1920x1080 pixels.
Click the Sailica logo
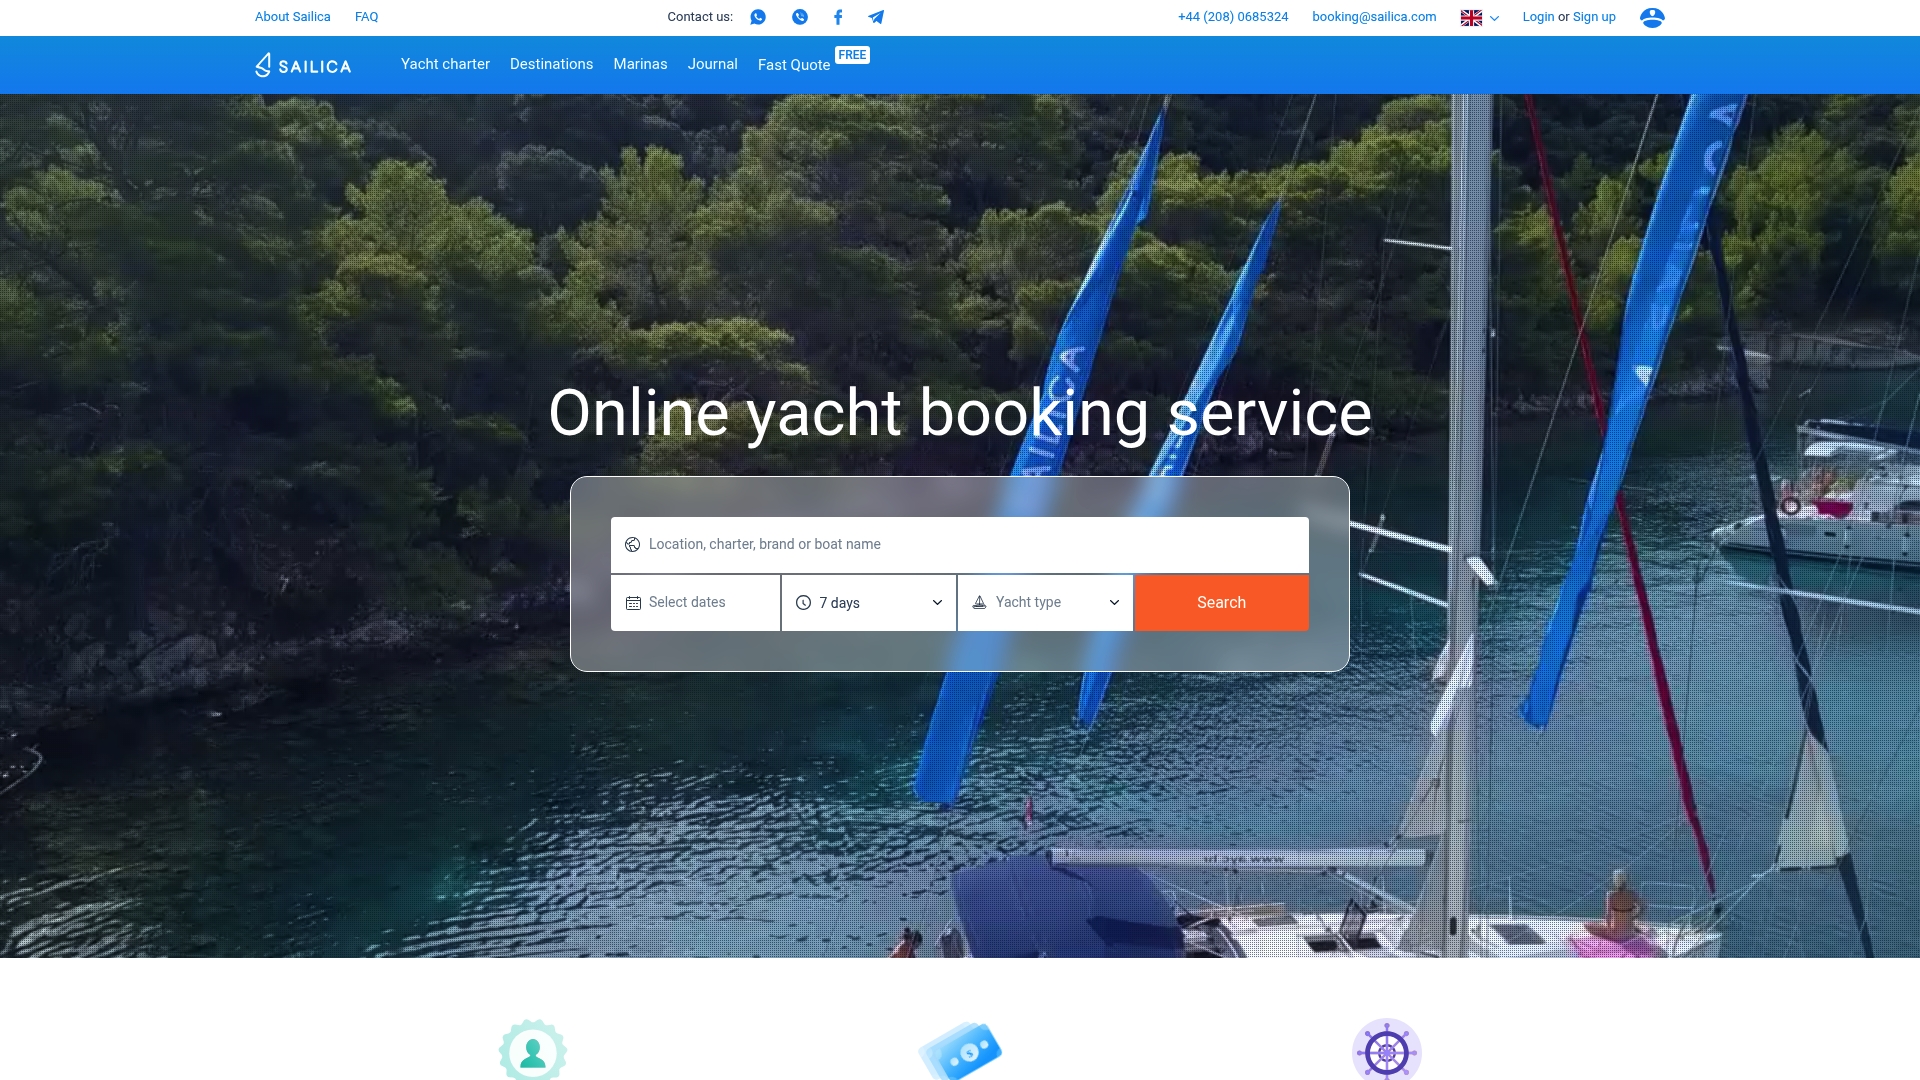pos(303,65)
